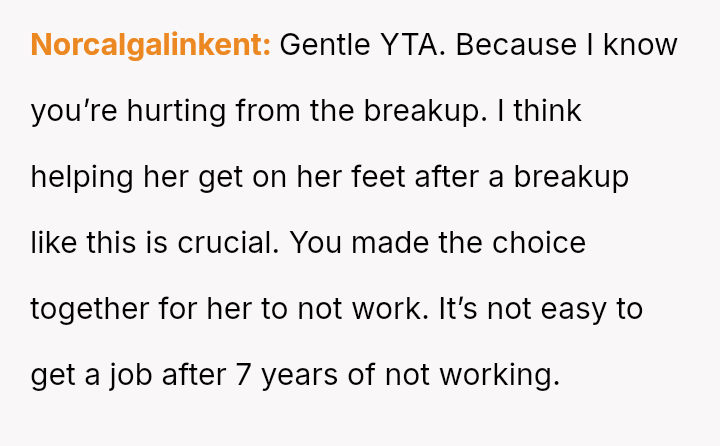Click the words "I think"
The height and width of the screenshot is (446, 720).
(546, 111)
